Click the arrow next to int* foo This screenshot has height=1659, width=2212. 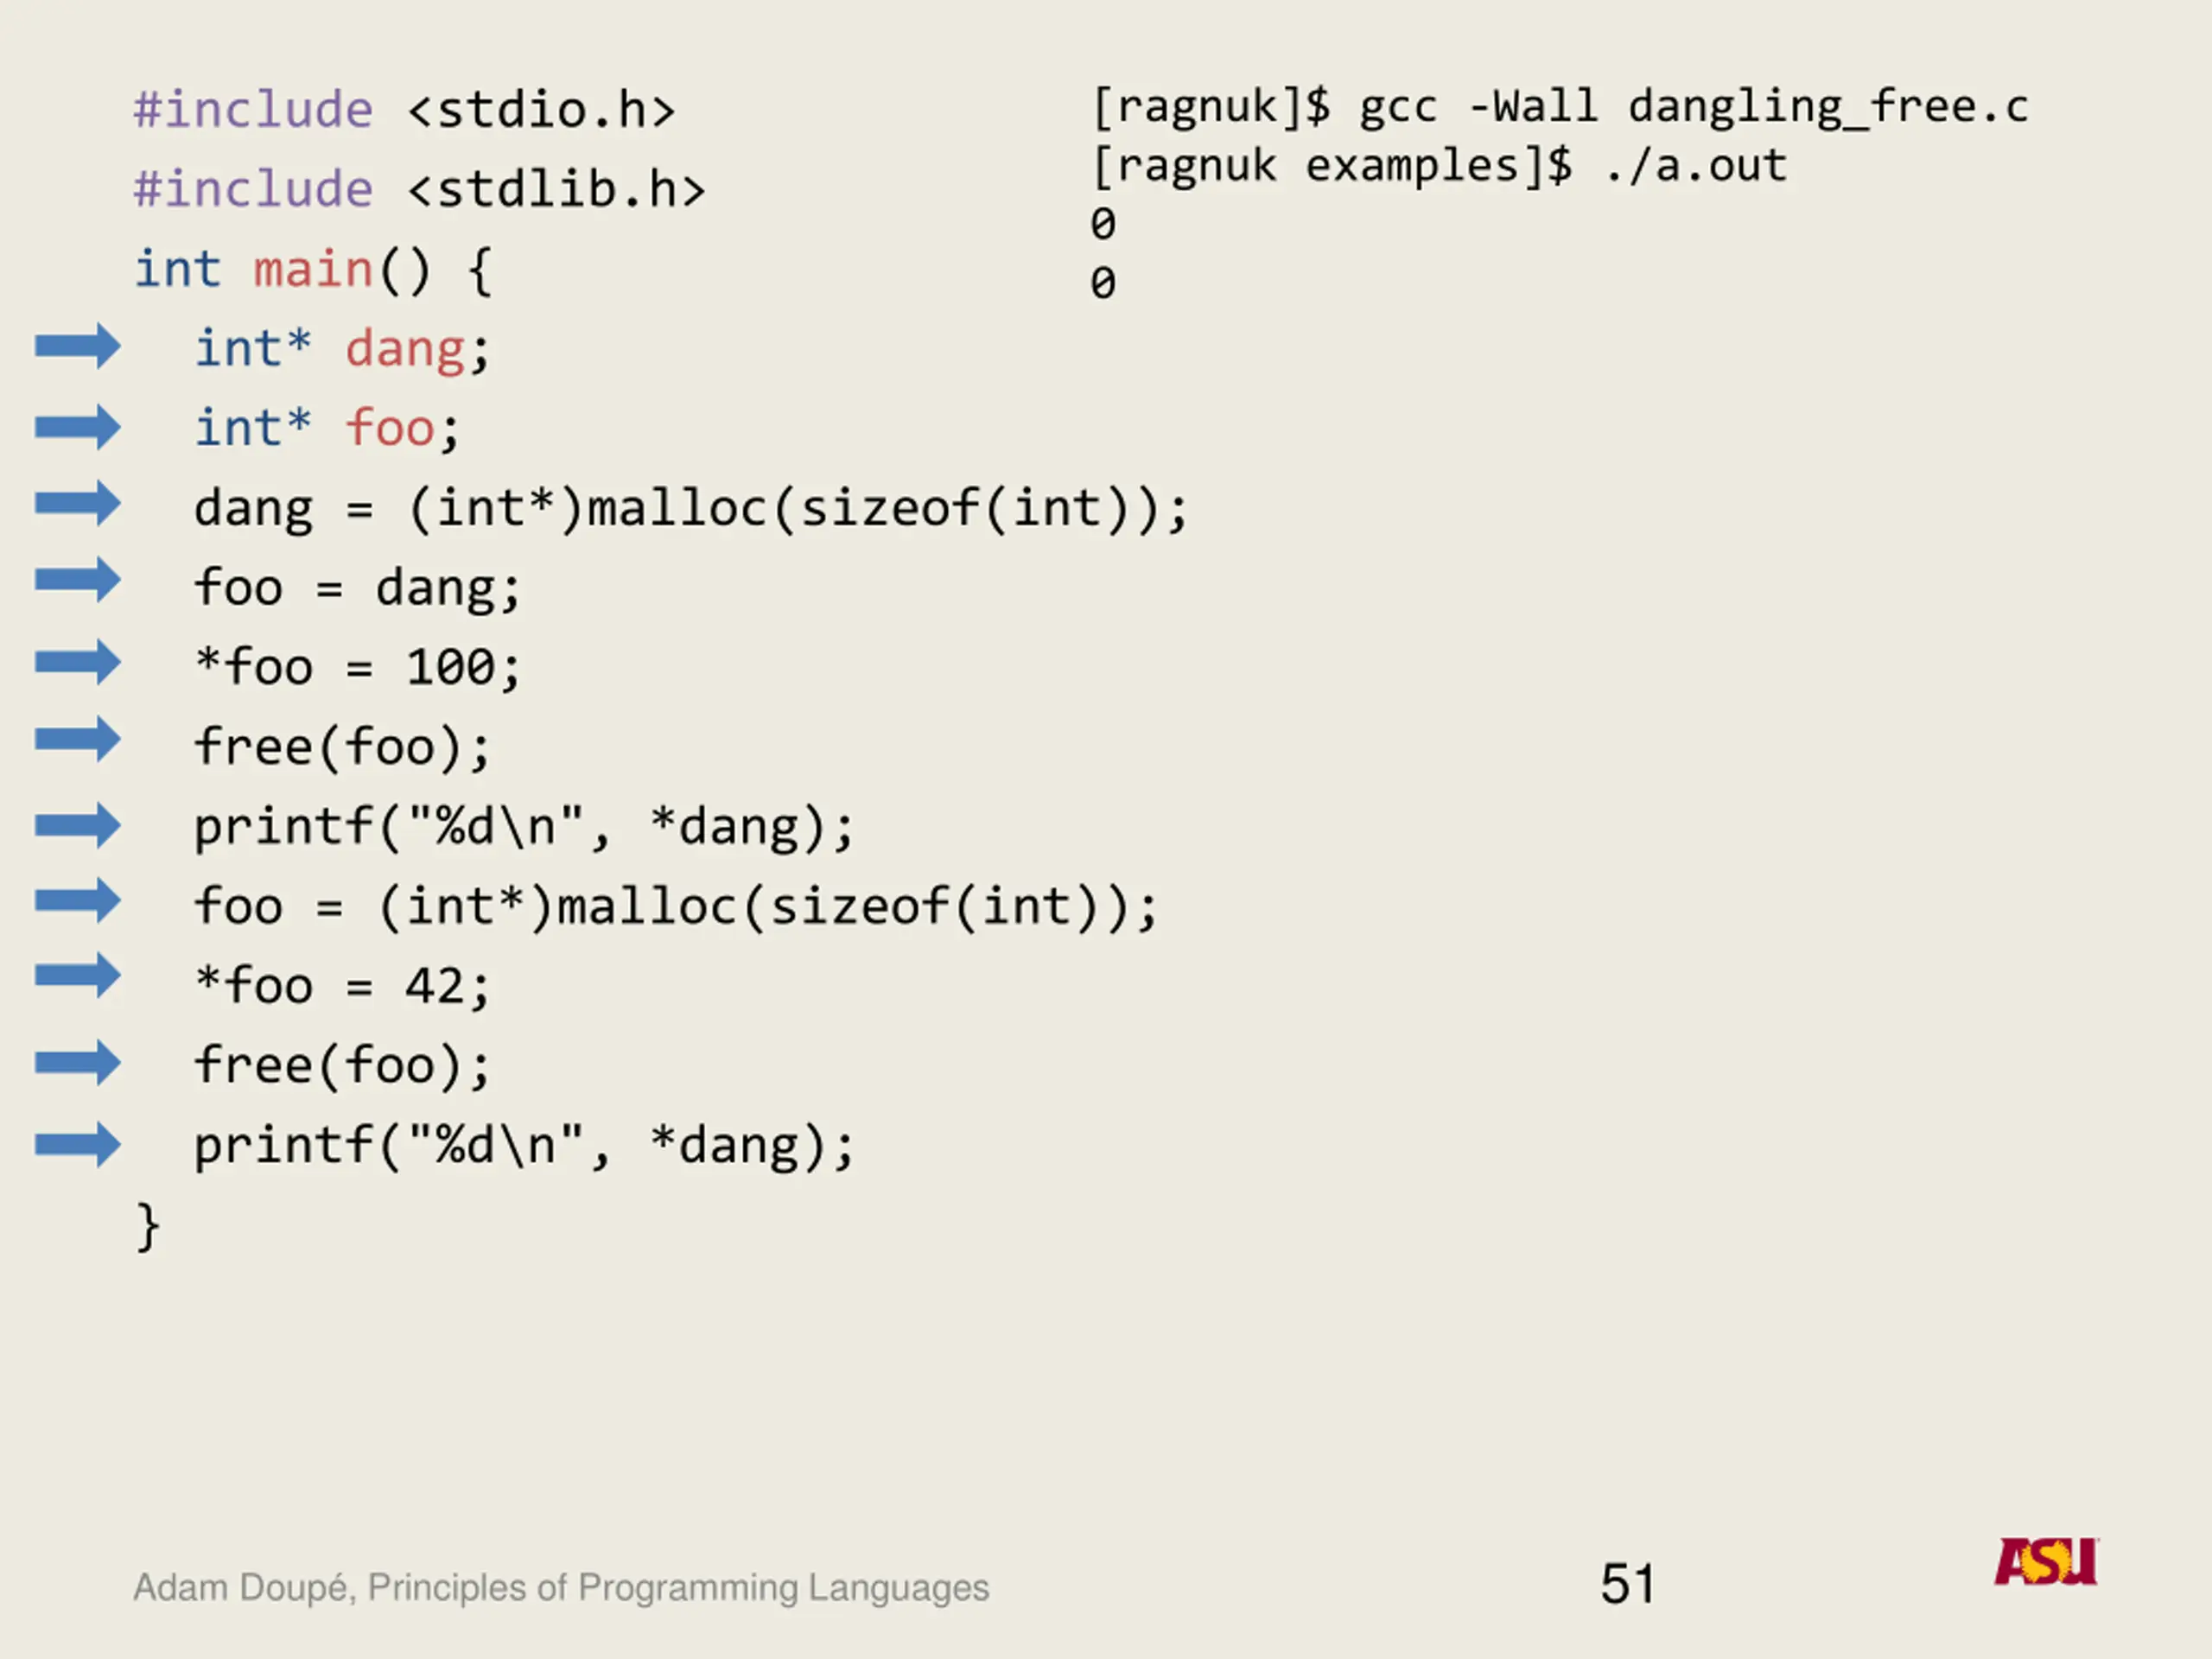click(78, 427)
